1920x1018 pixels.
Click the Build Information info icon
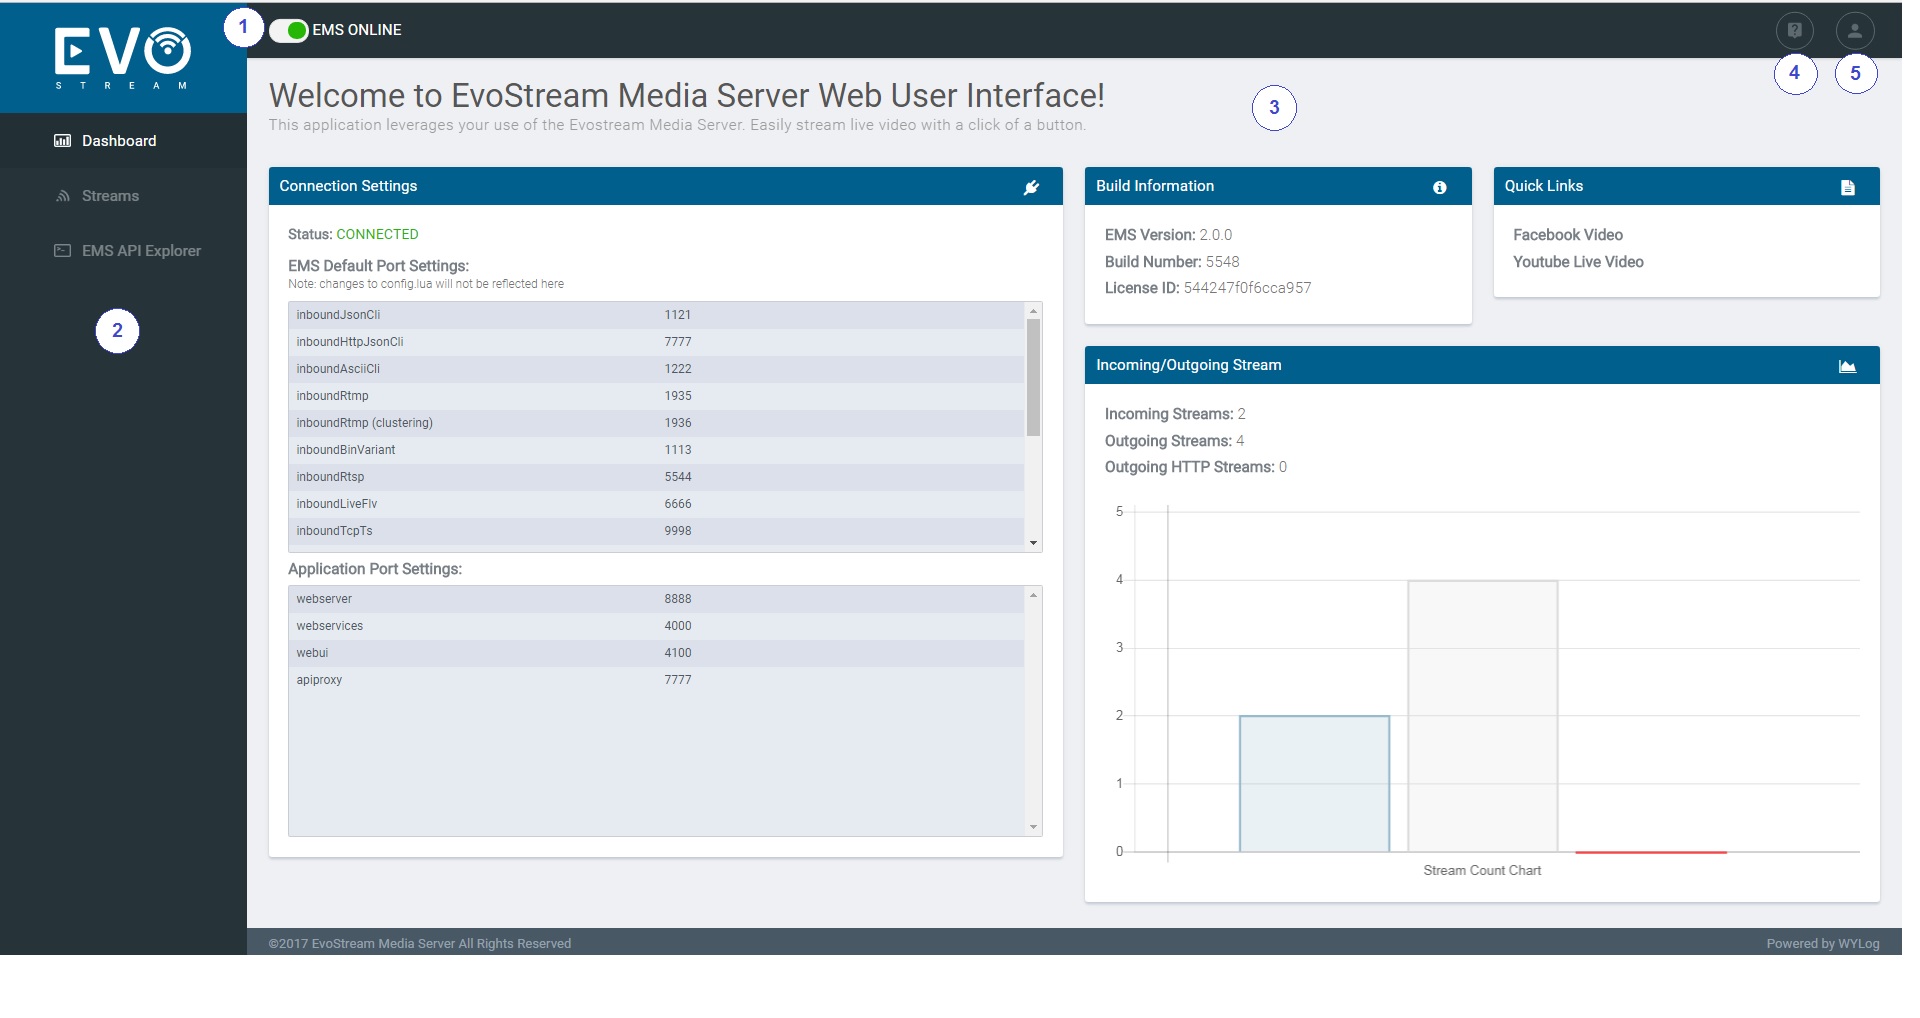tap(1439, 187)
